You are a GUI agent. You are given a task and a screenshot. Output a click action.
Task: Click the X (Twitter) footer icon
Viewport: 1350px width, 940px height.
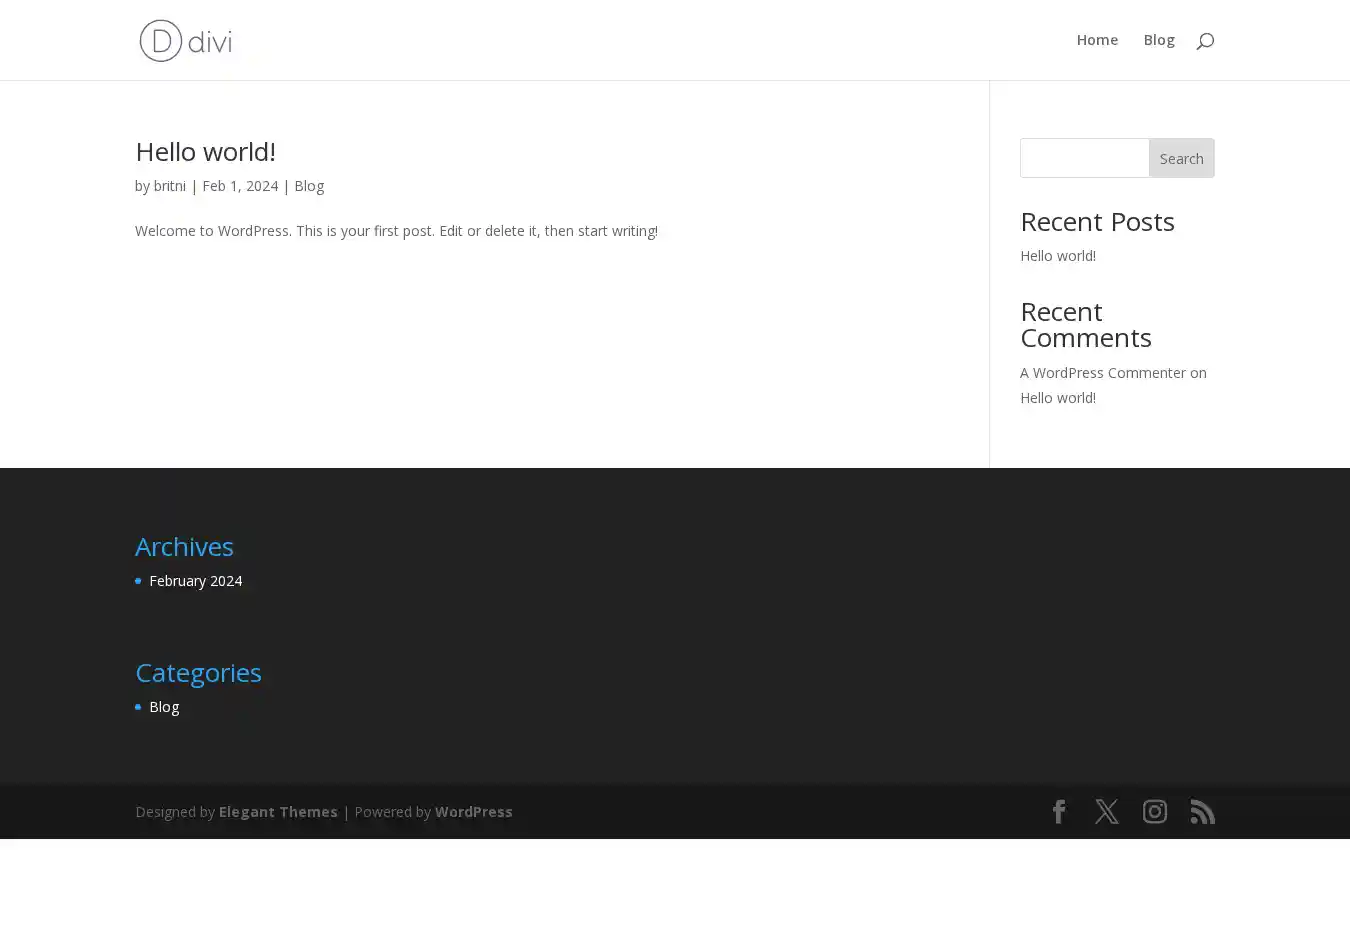(1107, 811)
